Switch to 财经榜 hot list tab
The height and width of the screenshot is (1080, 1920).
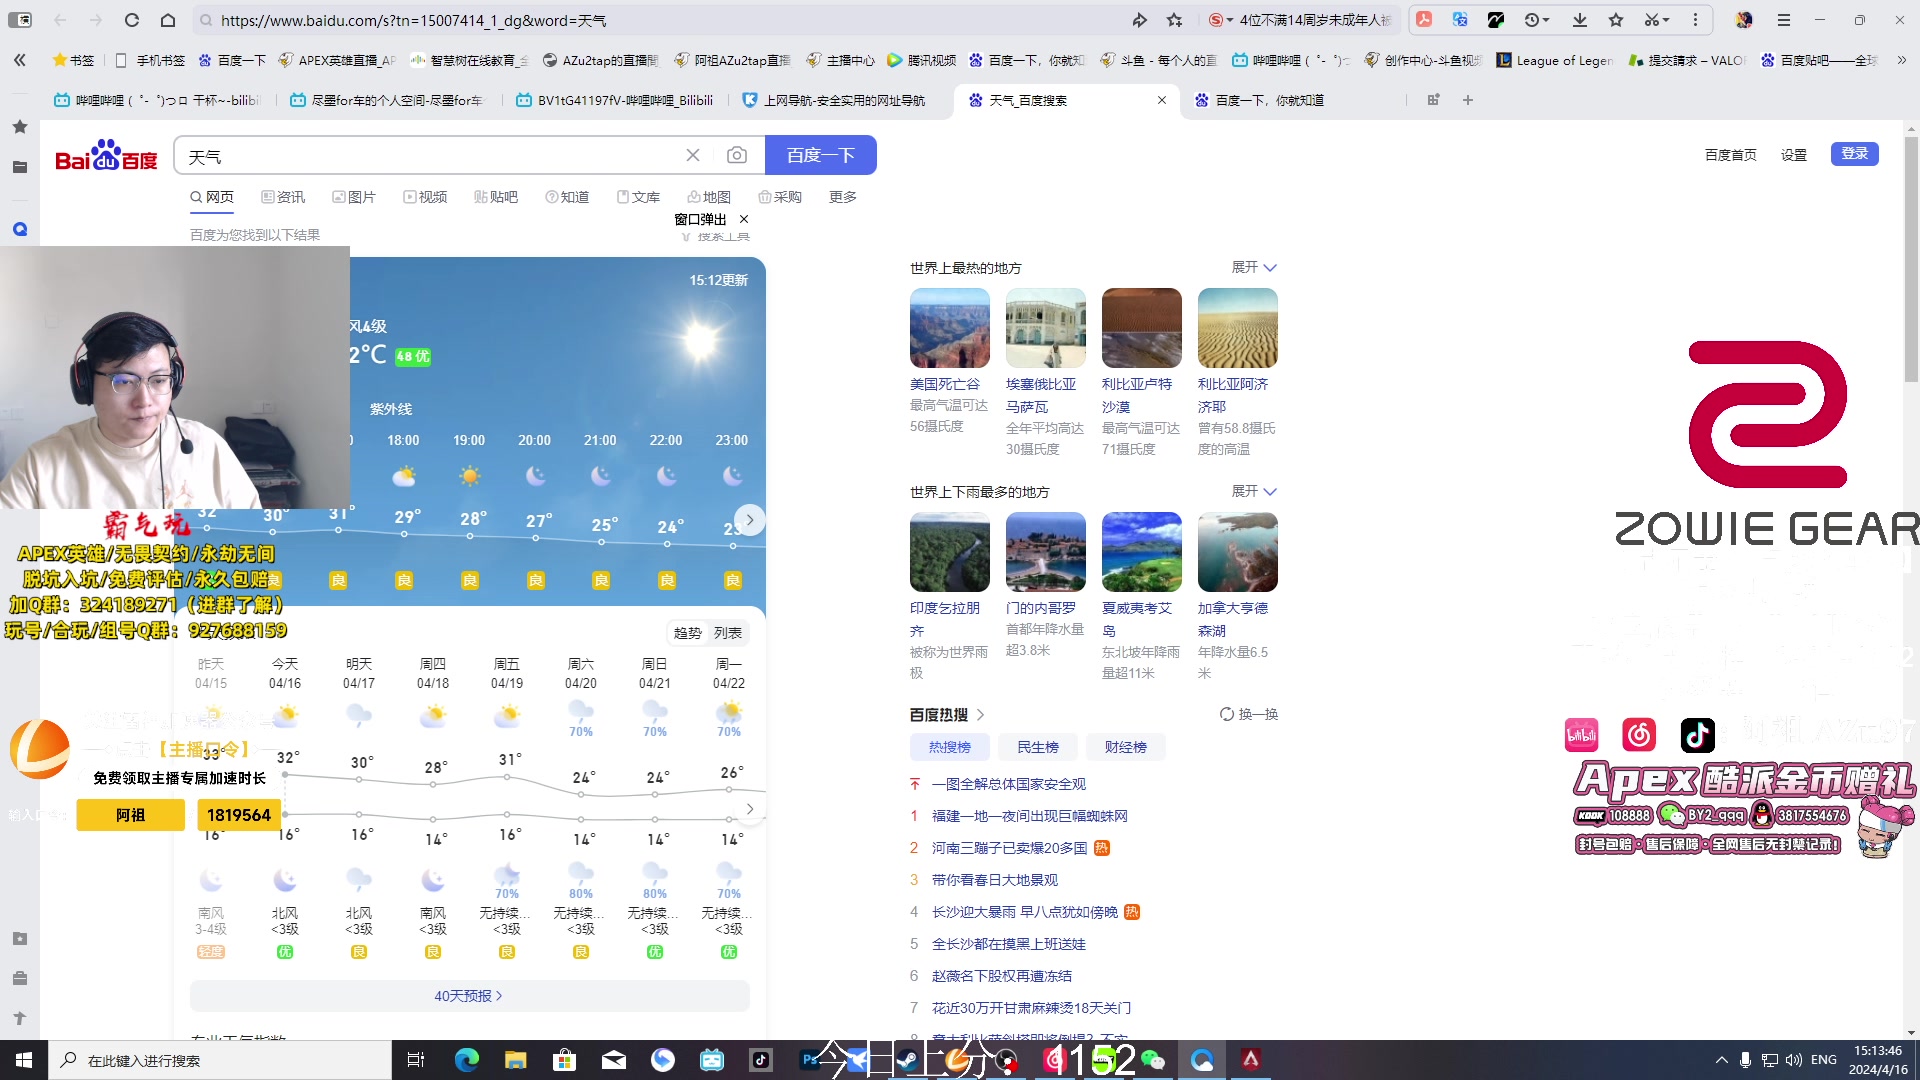coord(1125,747)
